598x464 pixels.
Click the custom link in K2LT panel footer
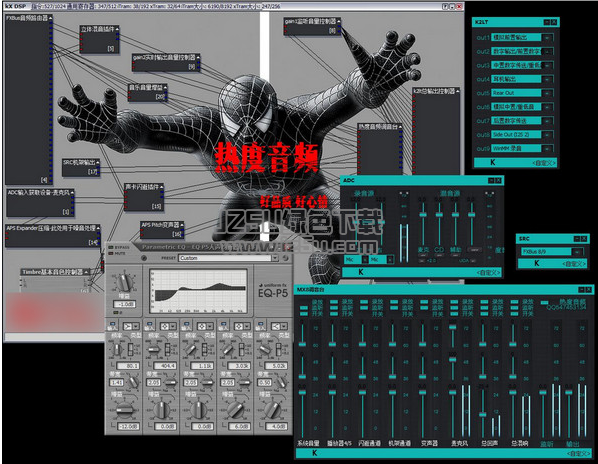point(544,163)
